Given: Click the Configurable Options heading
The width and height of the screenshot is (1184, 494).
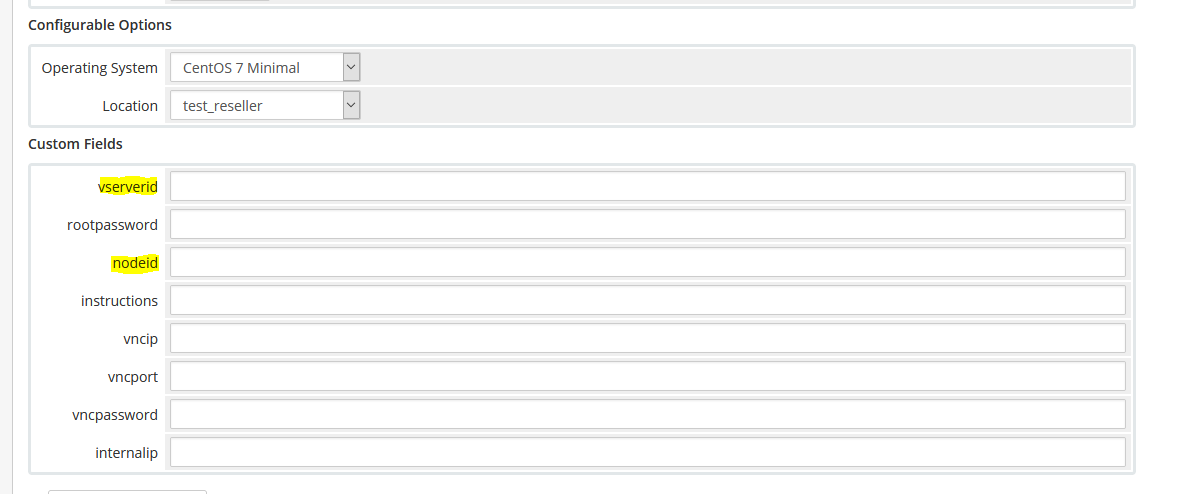Looking at the screenshot, I should click(99, 25).
